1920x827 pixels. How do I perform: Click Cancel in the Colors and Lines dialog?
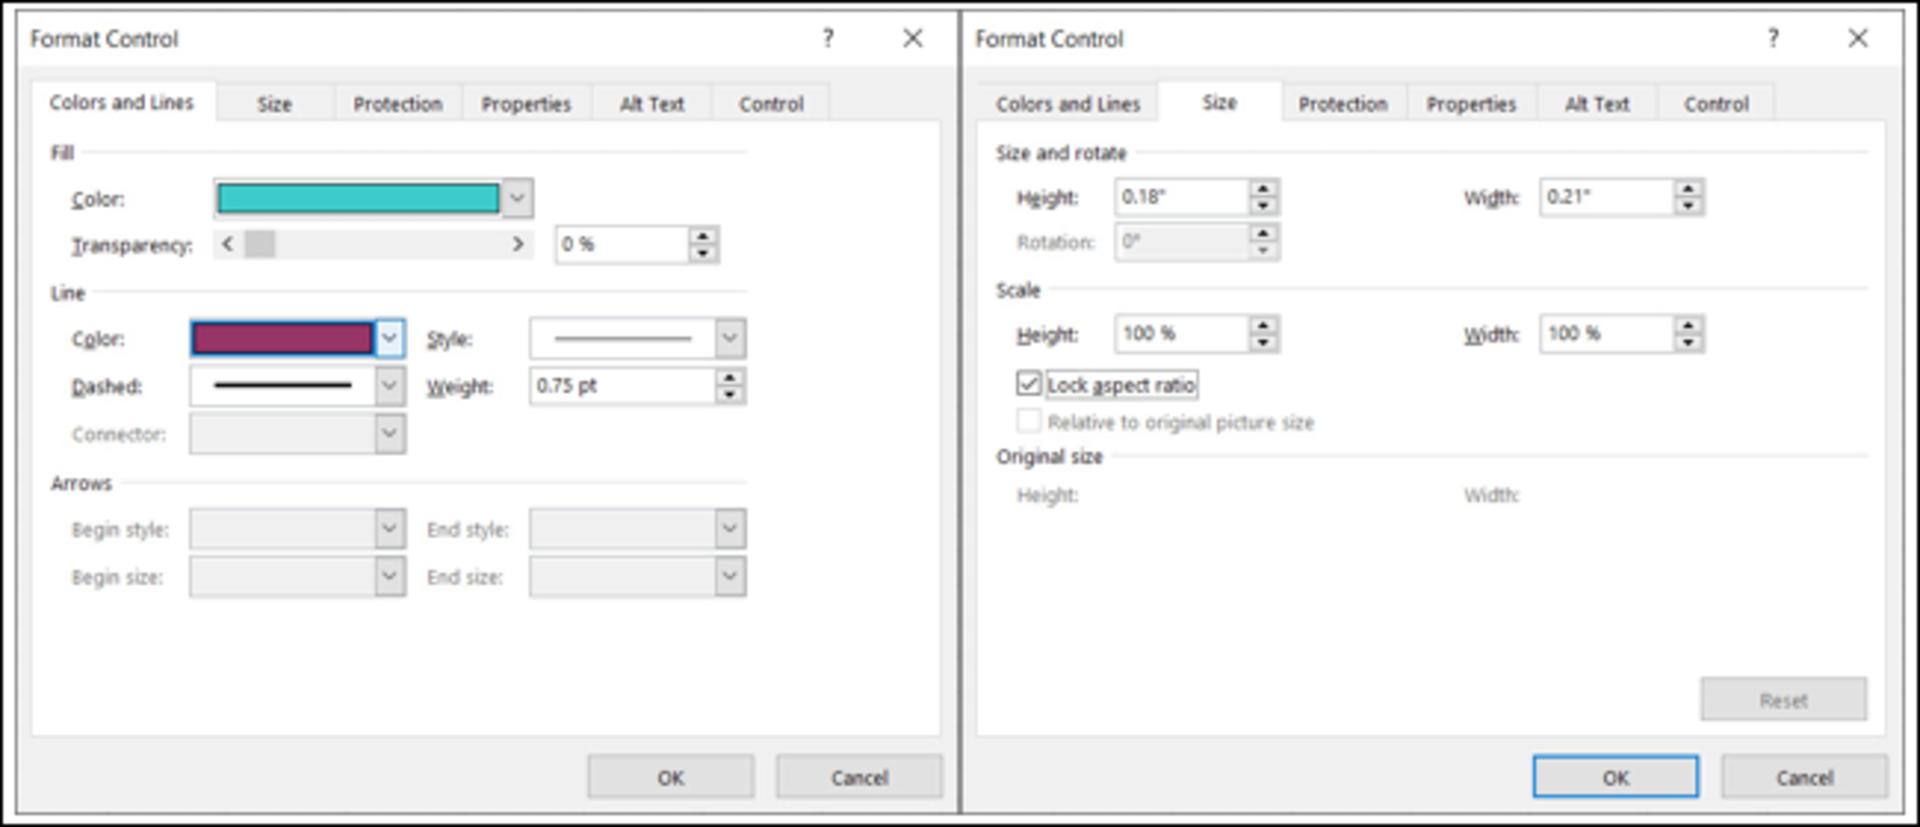point(859,777)
